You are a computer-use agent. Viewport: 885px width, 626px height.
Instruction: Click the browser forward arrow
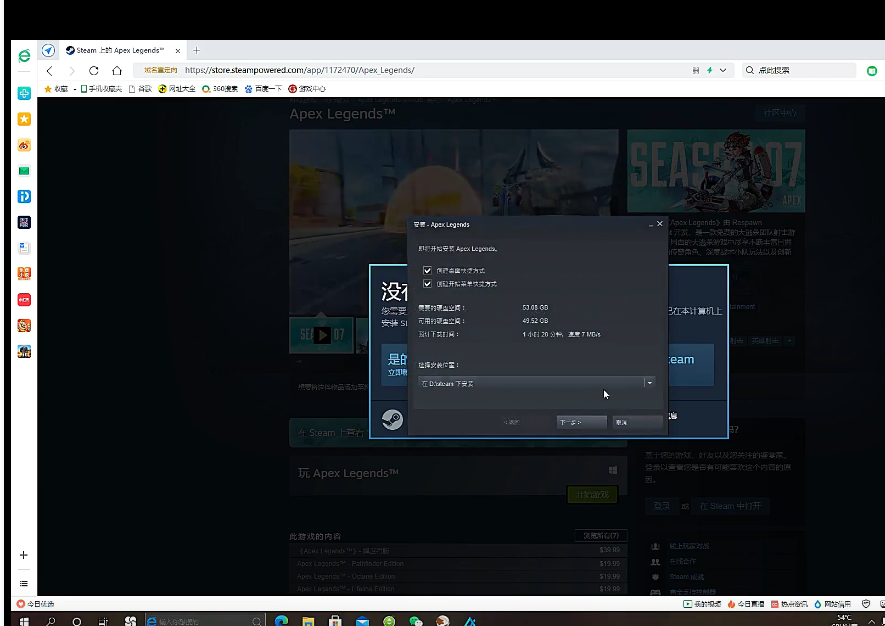pos(72,71)
